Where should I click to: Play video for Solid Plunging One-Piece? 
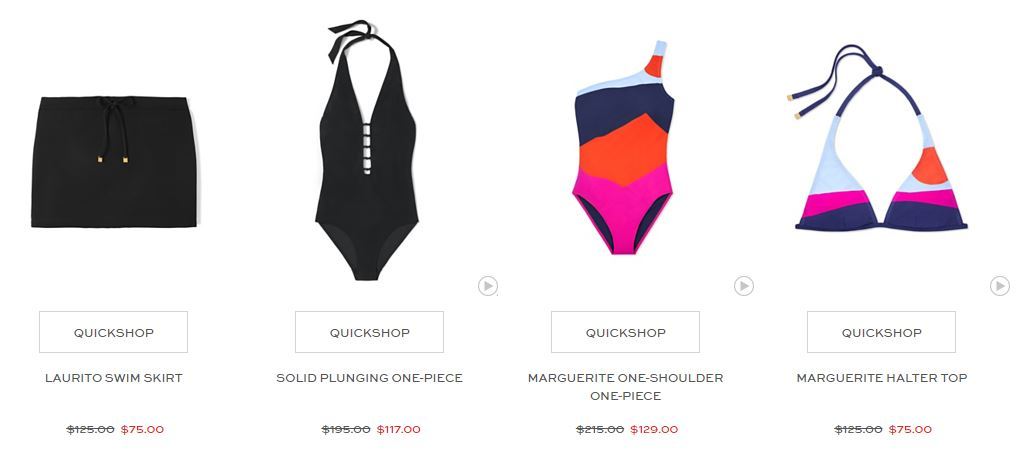488,286
